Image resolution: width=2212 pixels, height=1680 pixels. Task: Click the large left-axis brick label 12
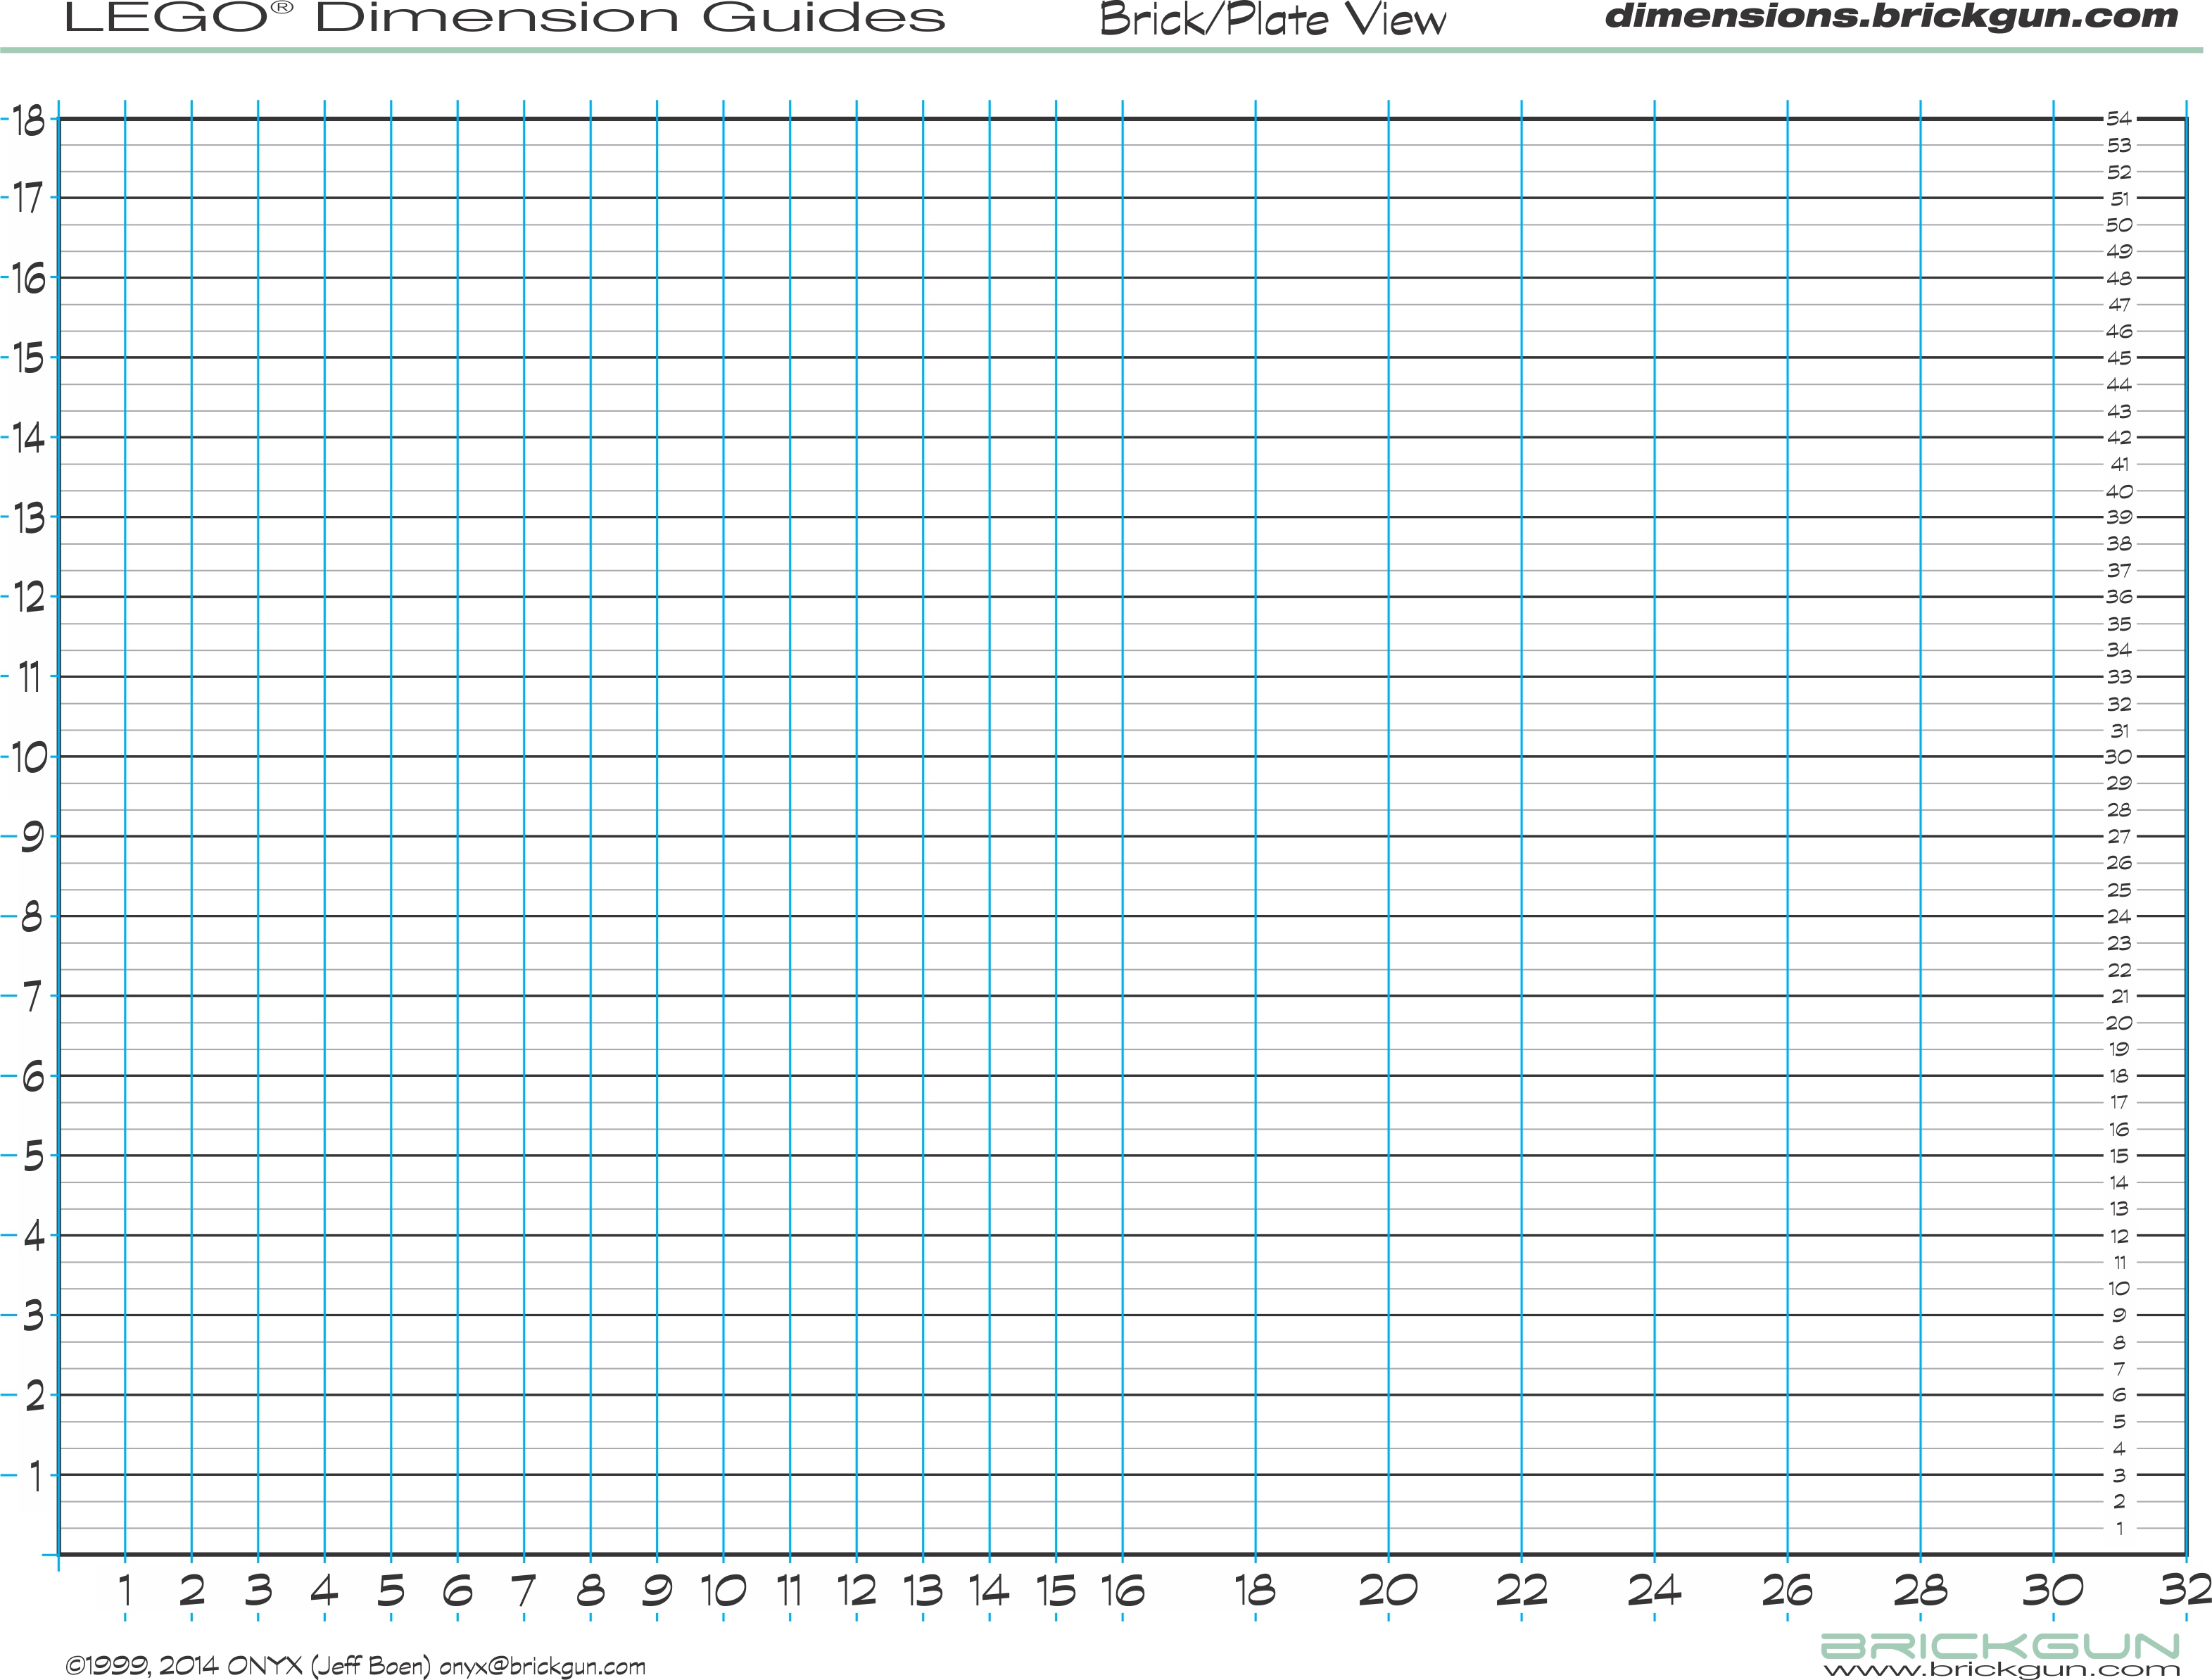(x=29, y=598)
